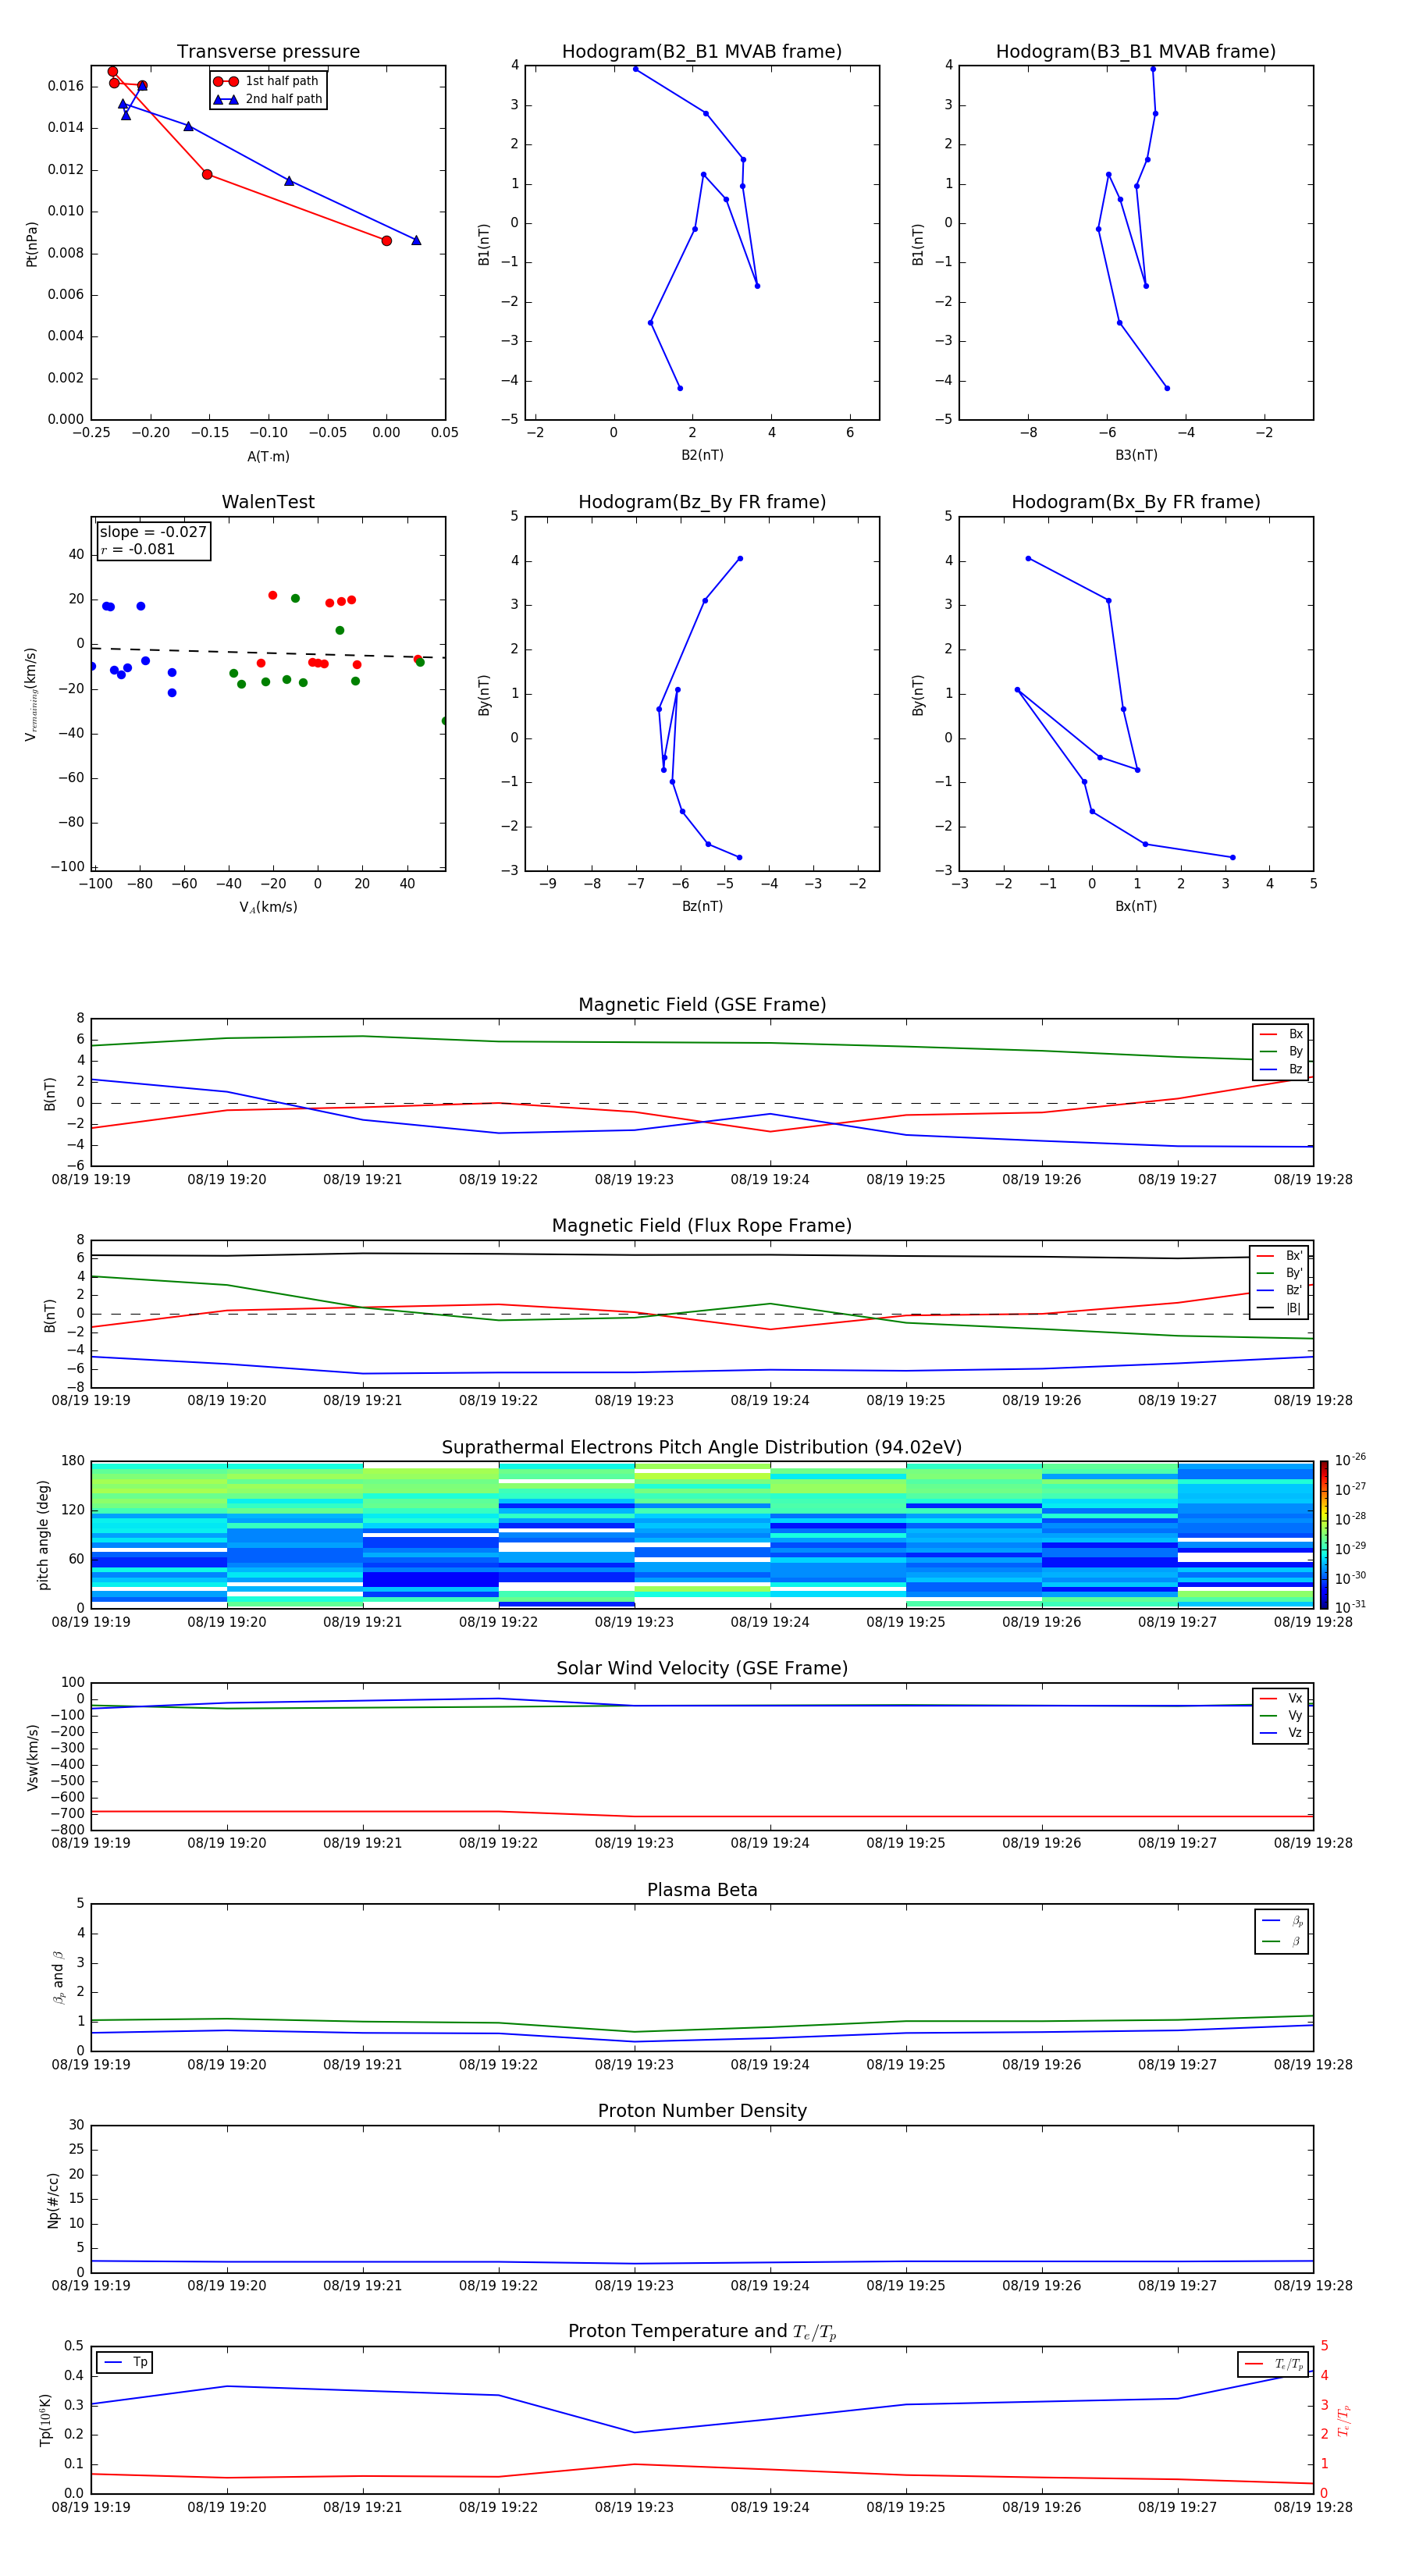Select the "Vy" velocity legend entry

(1281, 1715)
